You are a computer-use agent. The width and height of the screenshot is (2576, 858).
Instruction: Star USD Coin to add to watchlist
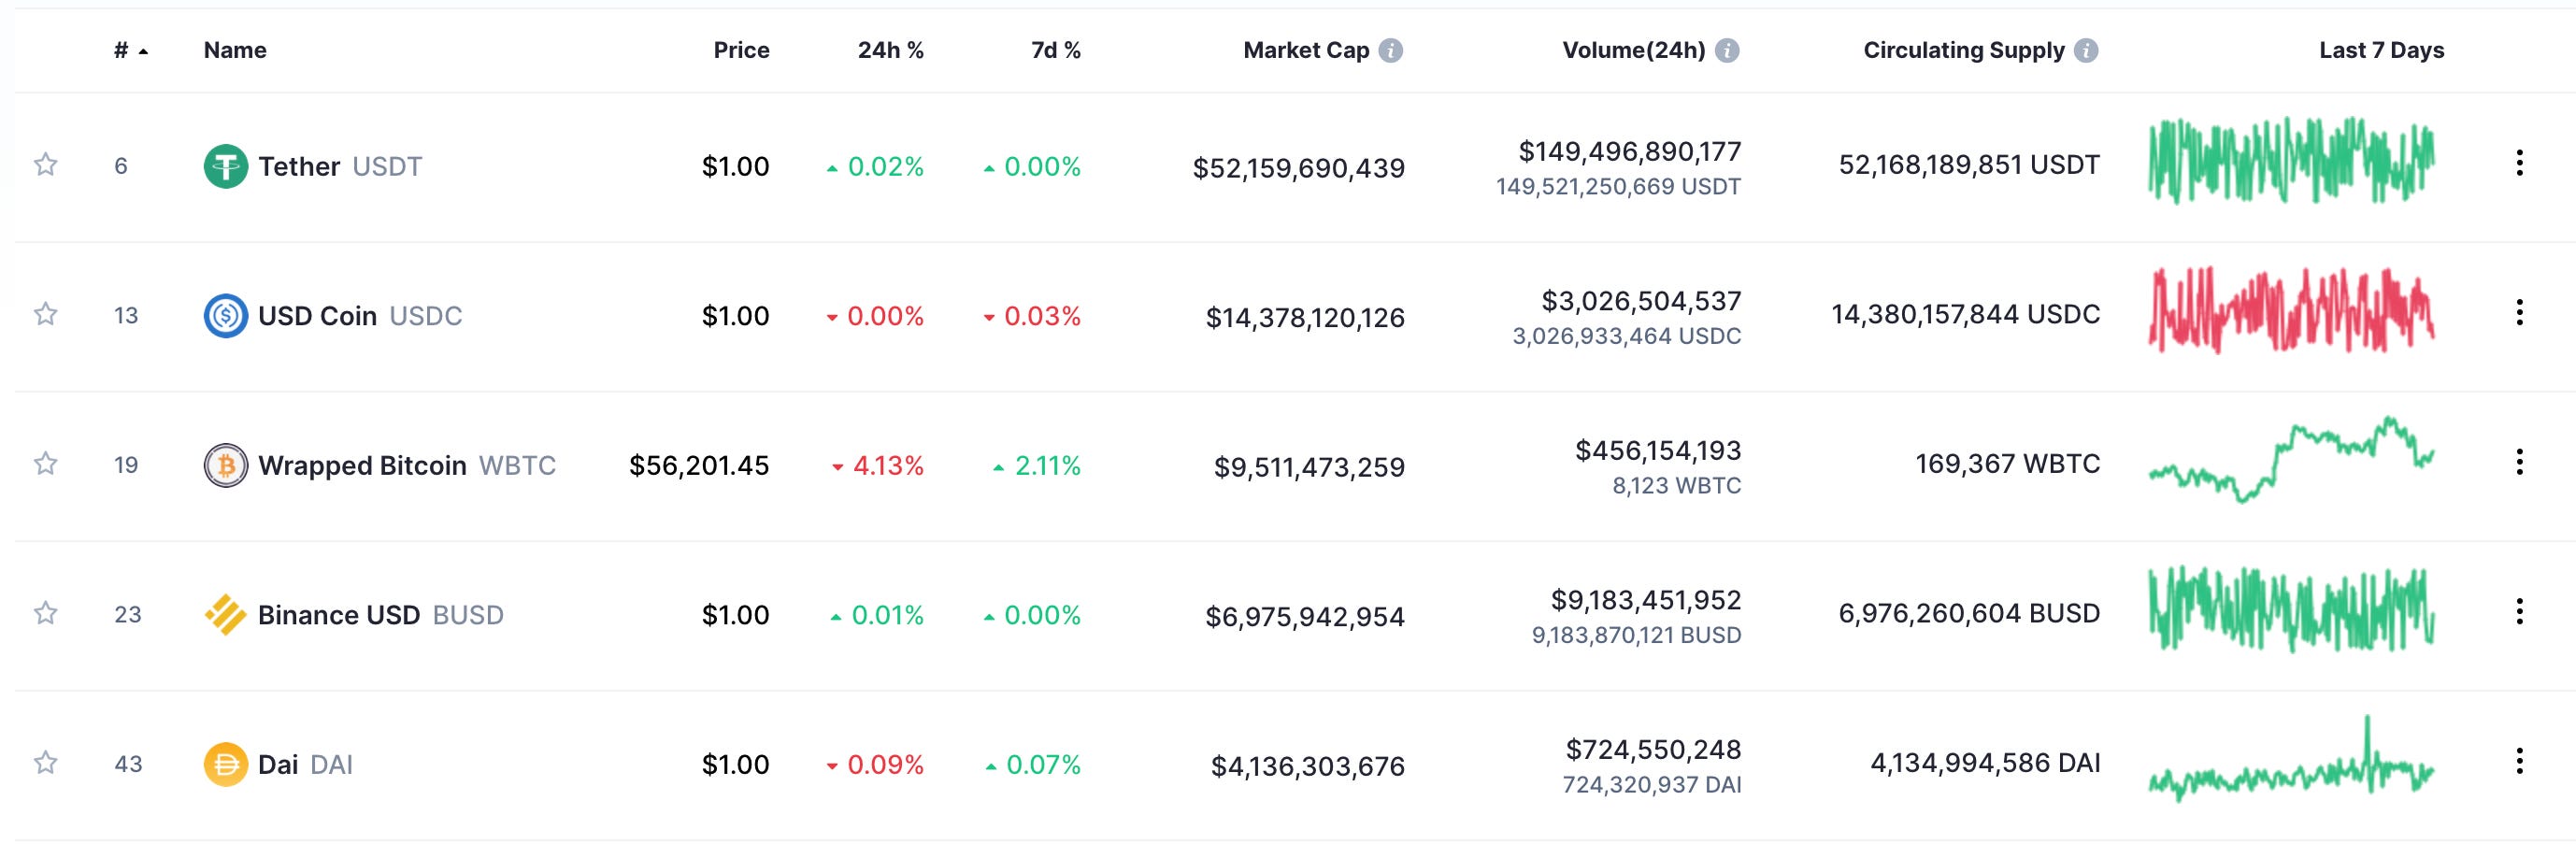click(x=45, y=314)
